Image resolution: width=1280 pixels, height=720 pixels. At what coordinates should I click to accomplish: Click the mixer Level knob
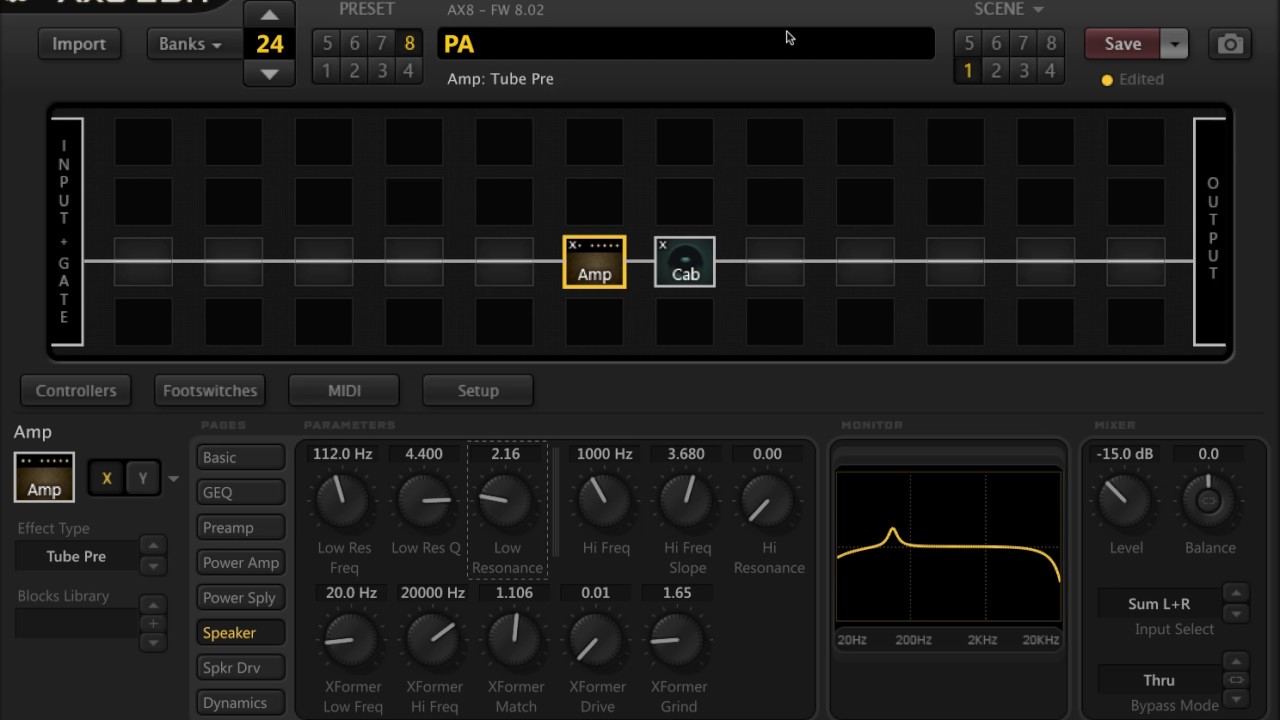[x=1125, y=500]
